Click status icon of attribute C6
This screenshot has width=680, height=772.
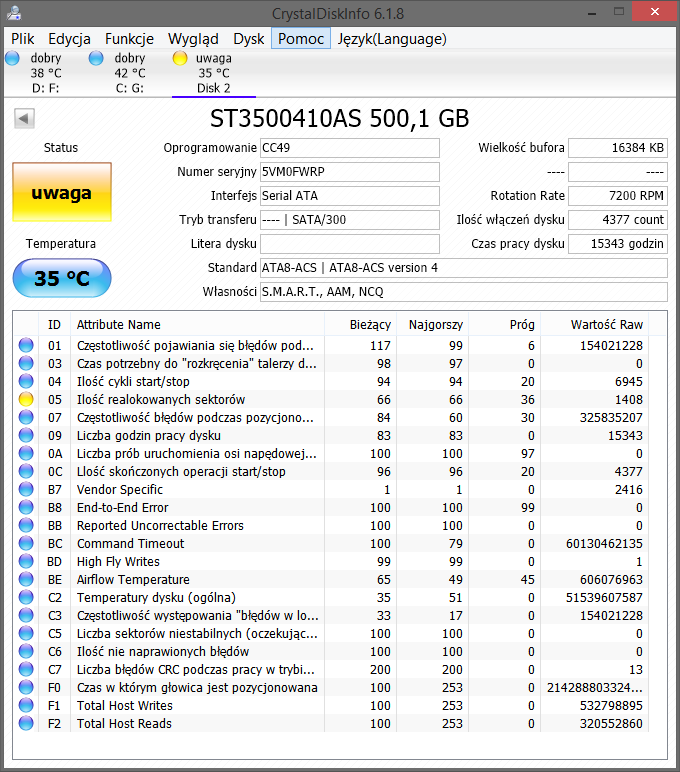point(26,651)
